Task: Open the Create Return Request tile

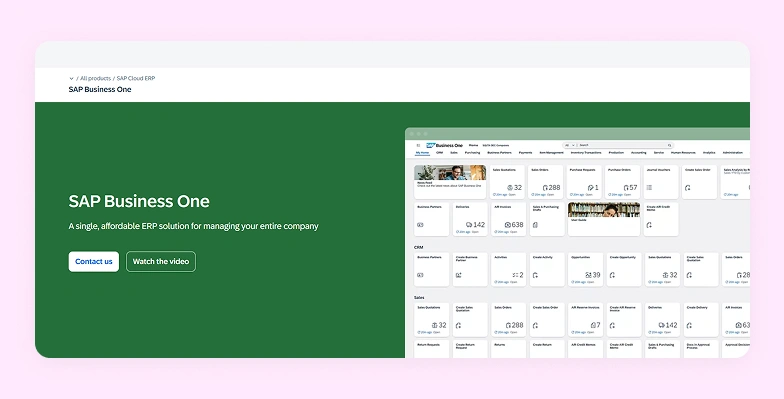Action: click(x=470, y=349)
